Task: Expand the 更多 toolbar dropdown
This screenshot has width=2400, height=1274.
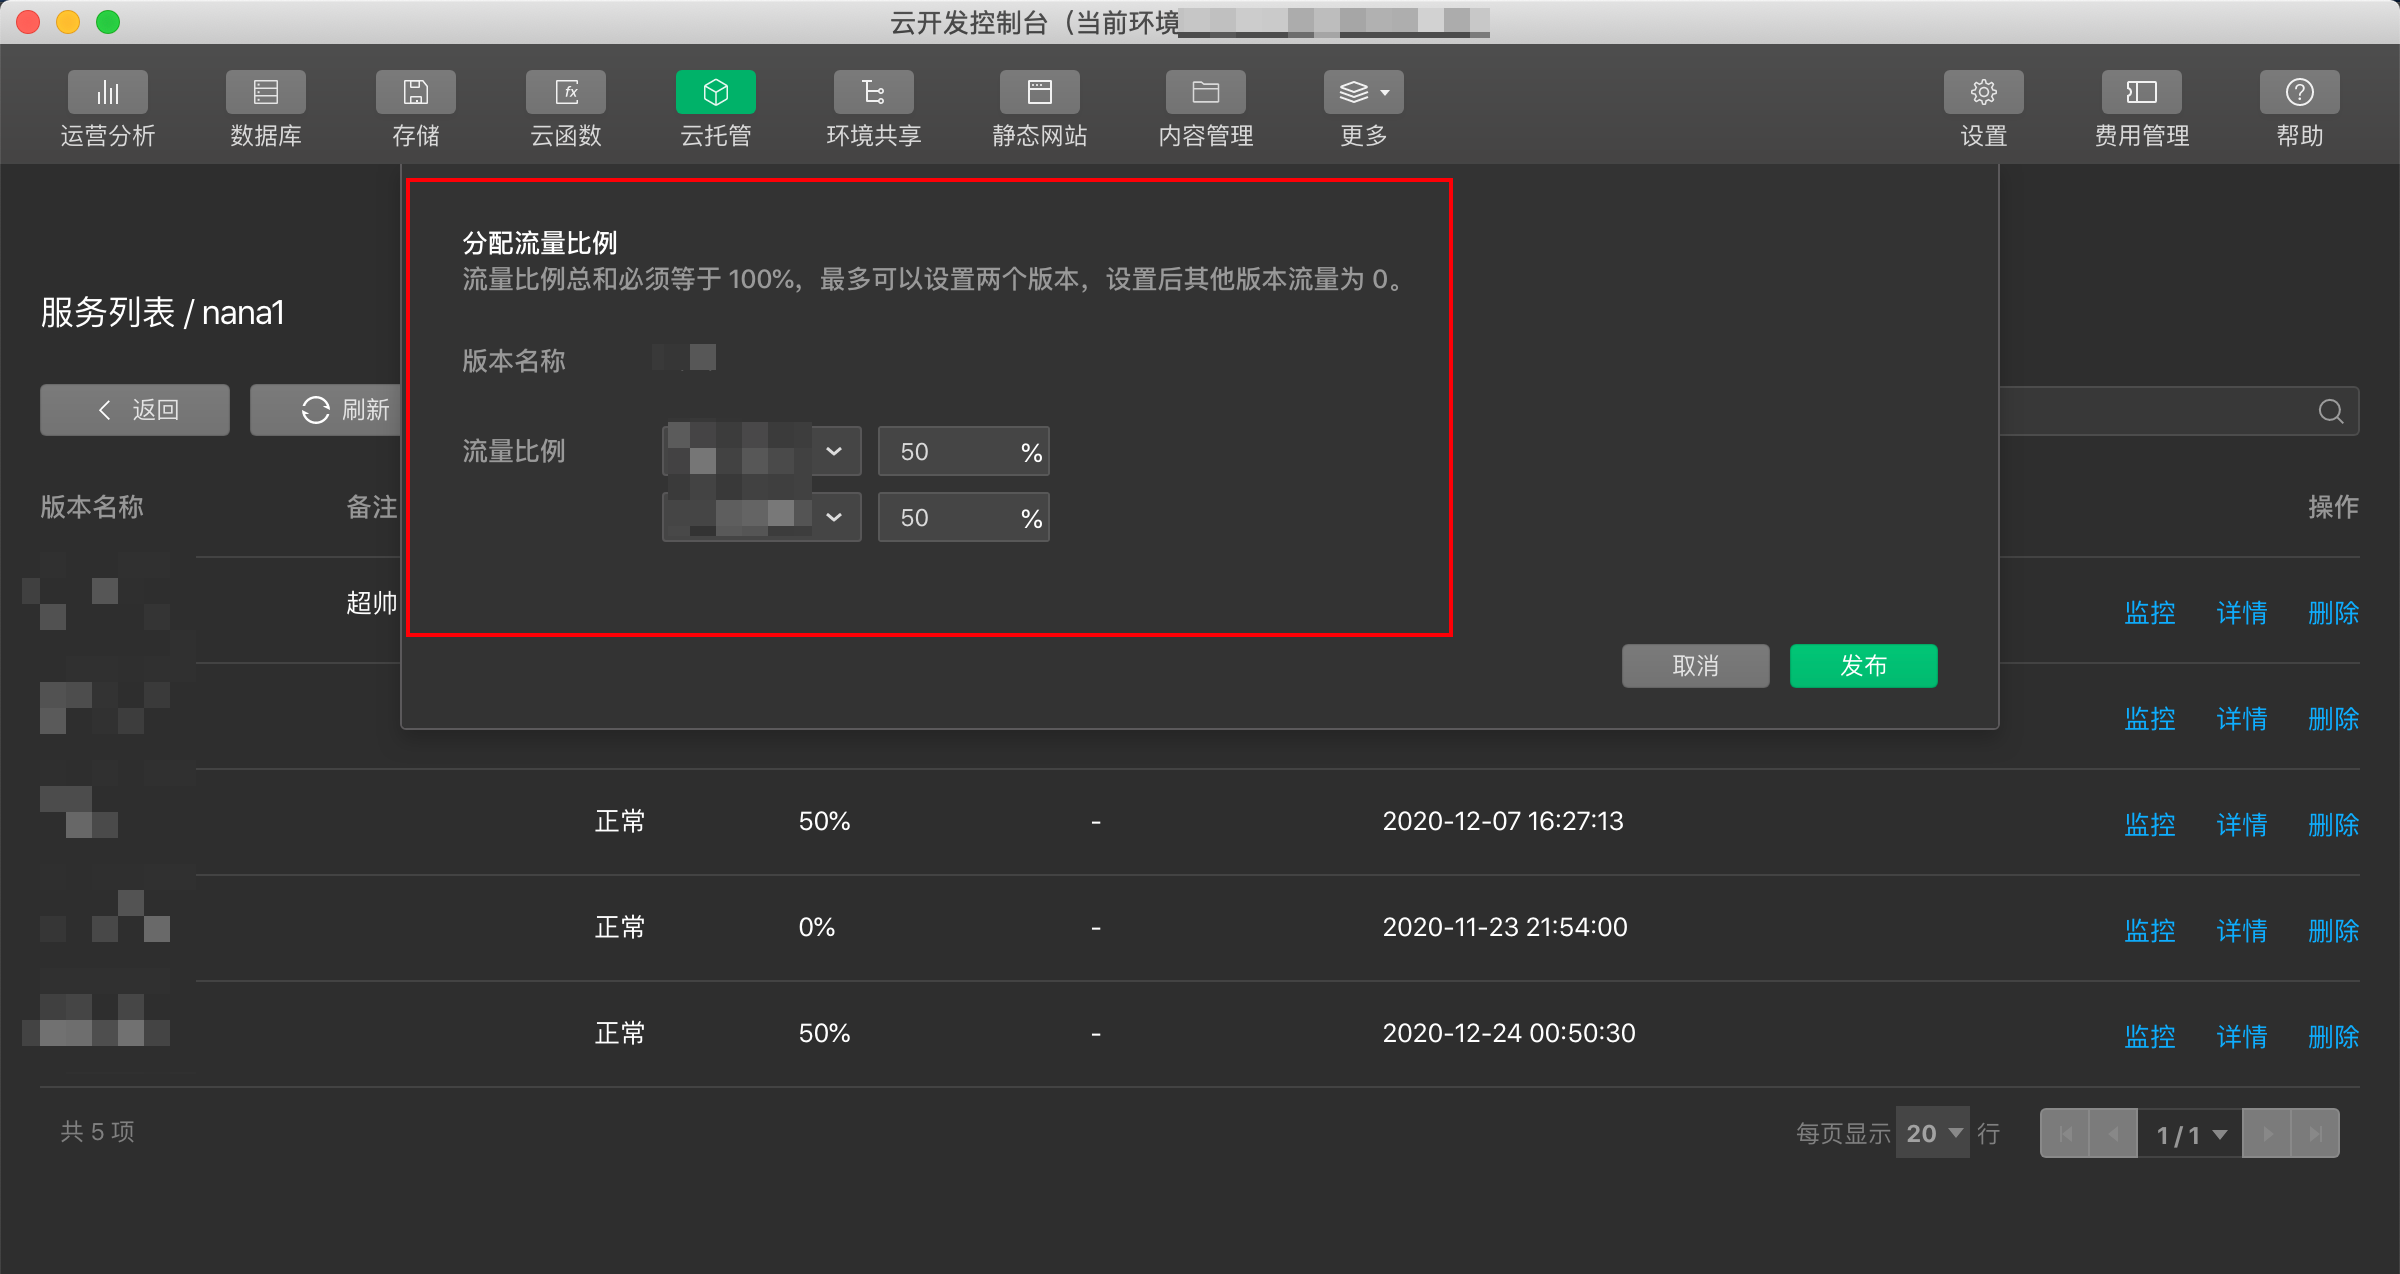Action: tap(1363, 93)
